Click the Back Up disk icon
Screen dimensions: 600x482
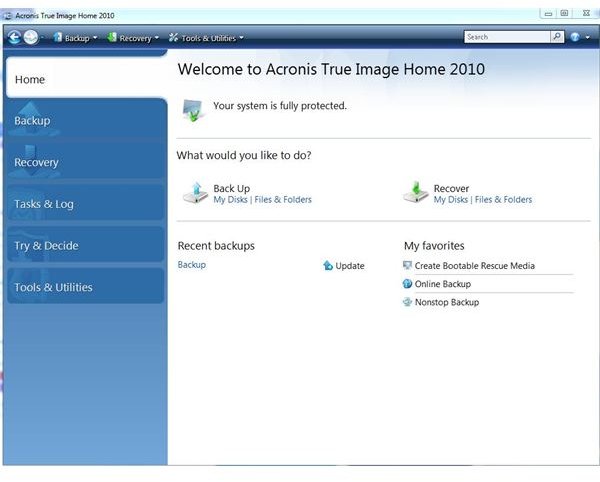pyautogui.click(x=195, y=192)
